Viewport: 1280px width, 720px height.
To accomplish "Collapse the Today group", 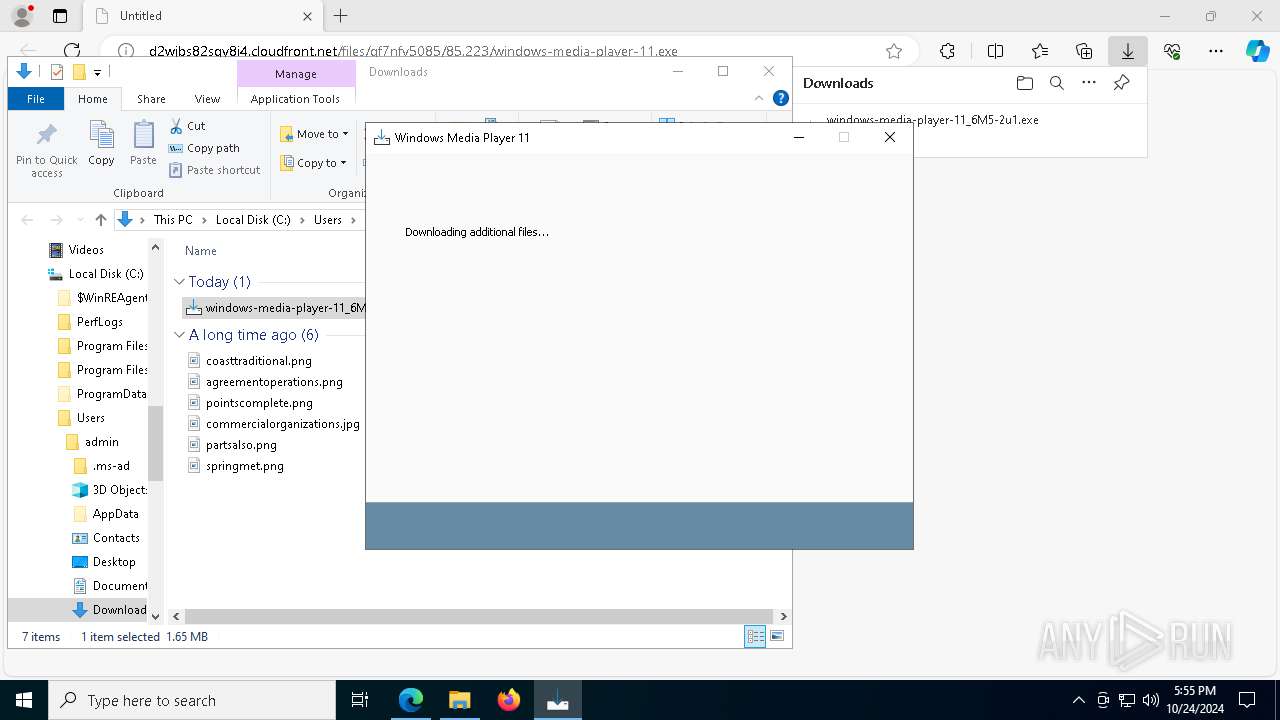I will point(180,282).
